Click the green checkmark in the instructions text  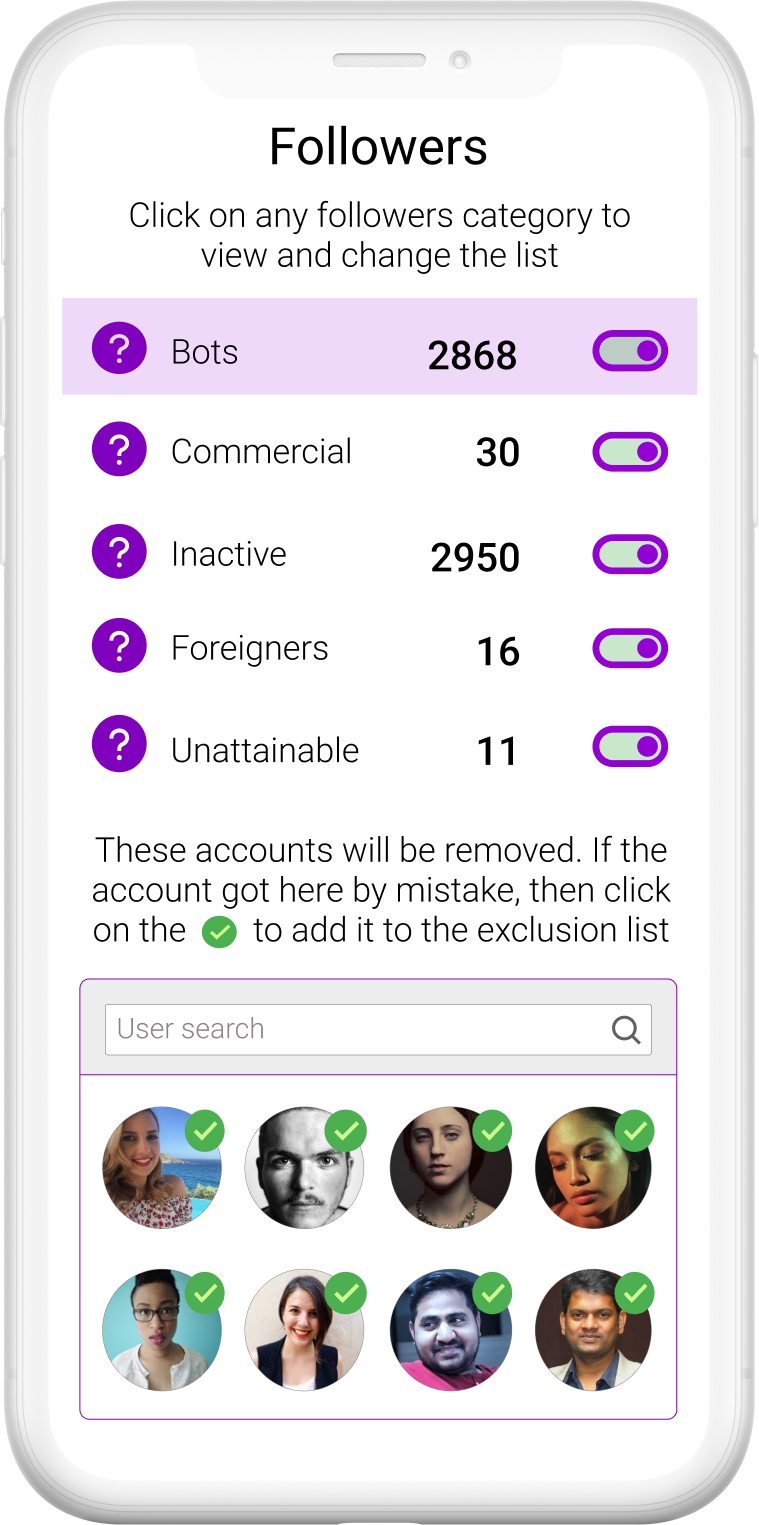[x=218, y=933]
